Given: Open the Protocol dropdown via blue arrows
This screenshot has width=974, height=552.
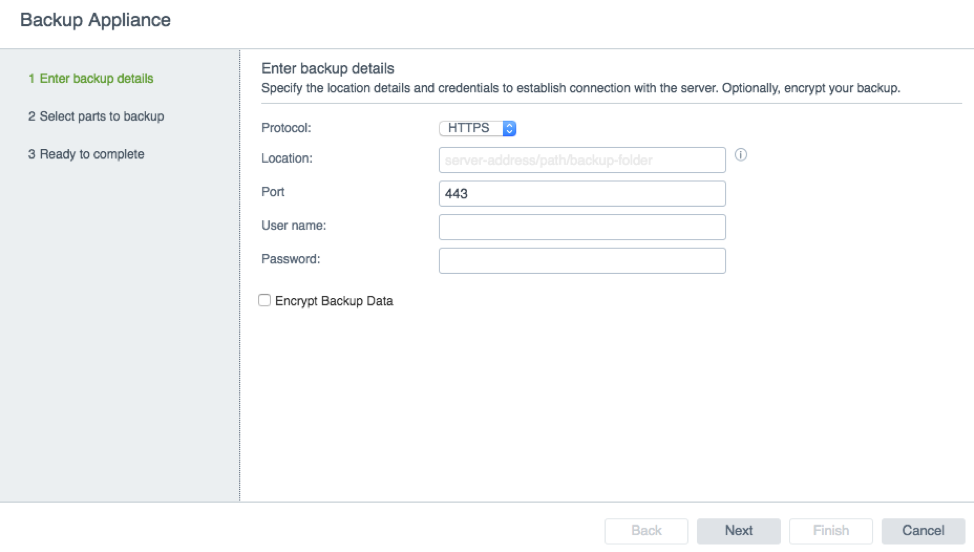Looking at the screenshot, I should click(x=509, y=129).
